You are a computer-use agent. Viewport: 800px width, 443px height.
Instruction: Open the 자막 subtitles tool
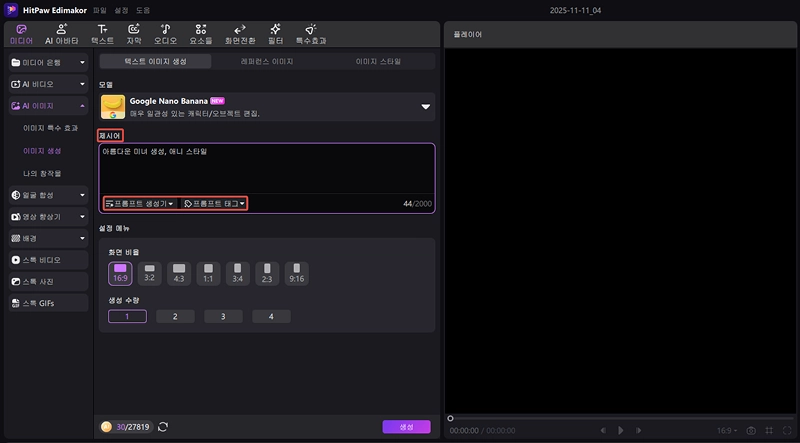click(134, 34)
